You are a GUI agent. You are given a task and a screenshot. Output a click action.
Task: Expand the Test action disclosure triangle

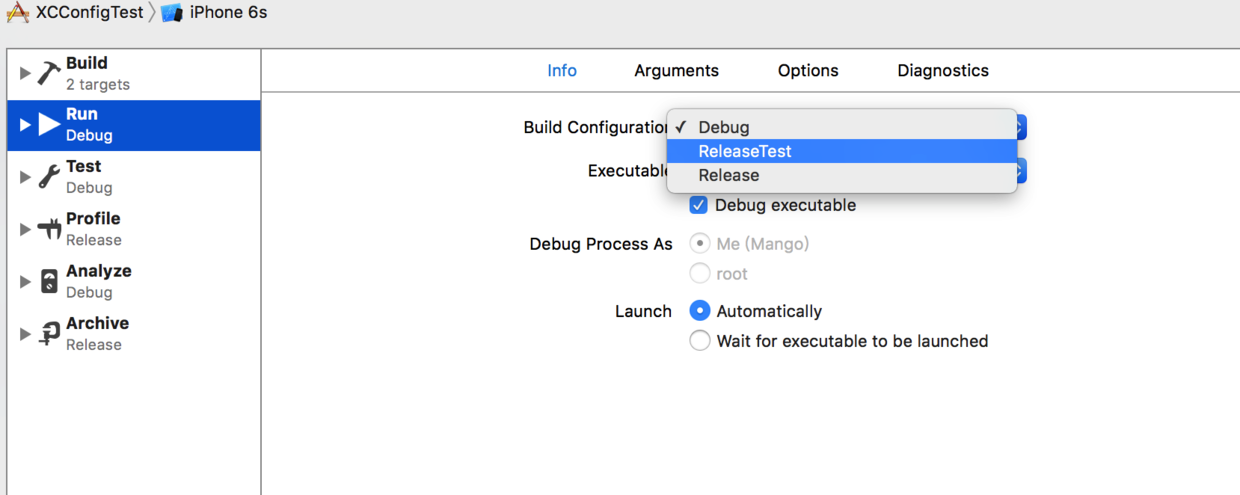25,177
